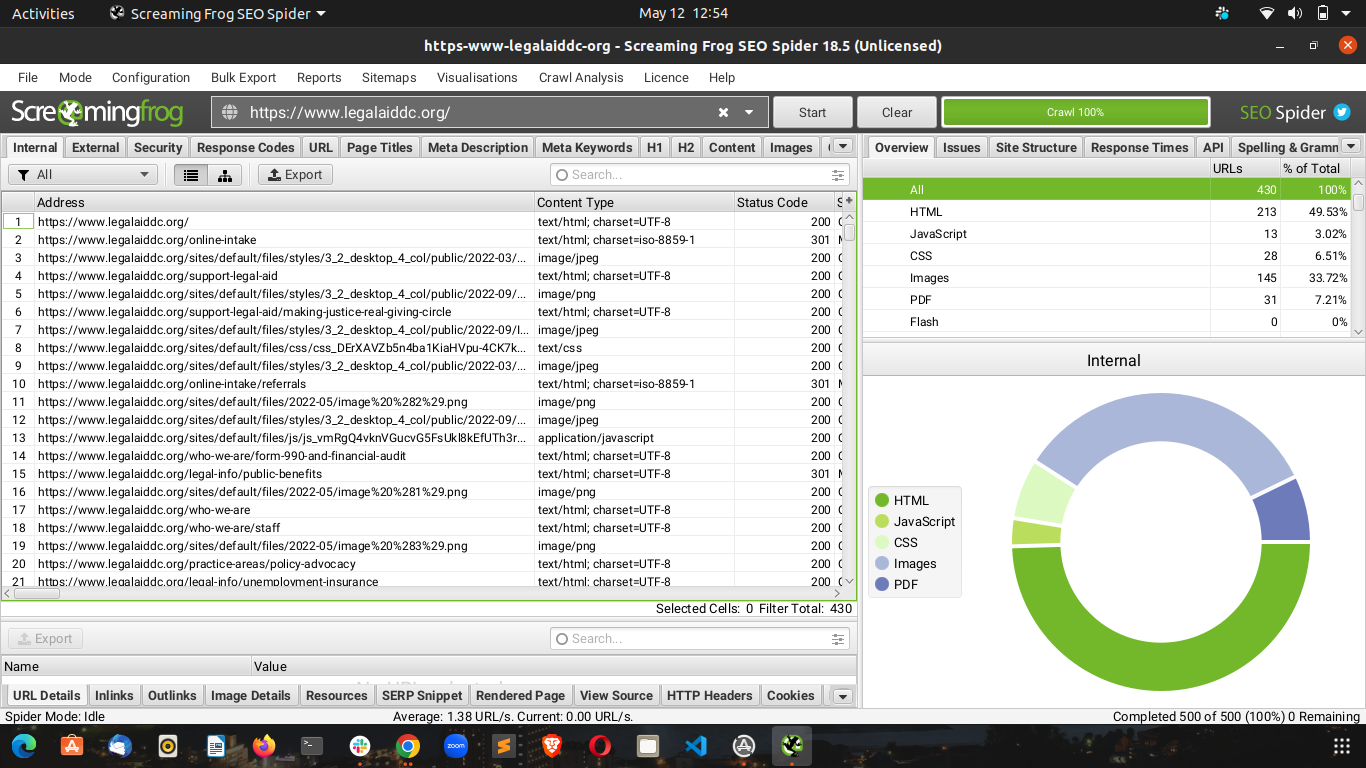Expand hidden main tabs dropdown arrow

tap(843, 146)
